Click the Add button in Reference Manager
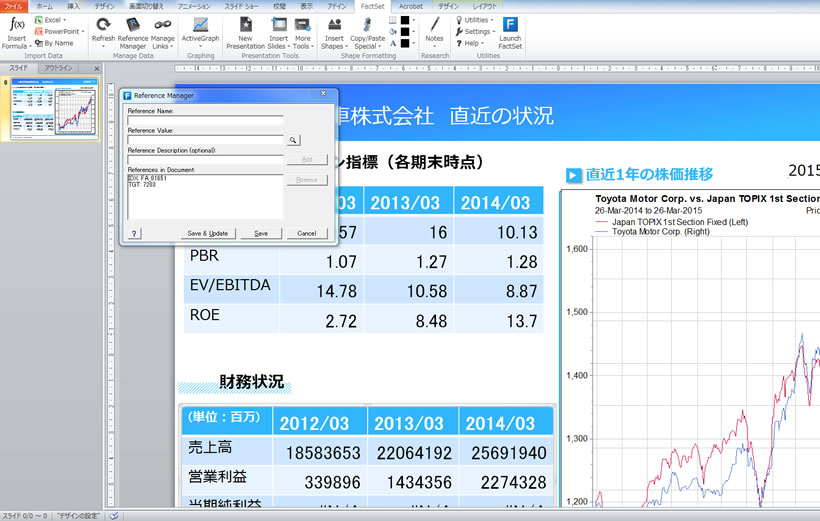The width and height of the screenshot is (820, 521). click(307, 159)
